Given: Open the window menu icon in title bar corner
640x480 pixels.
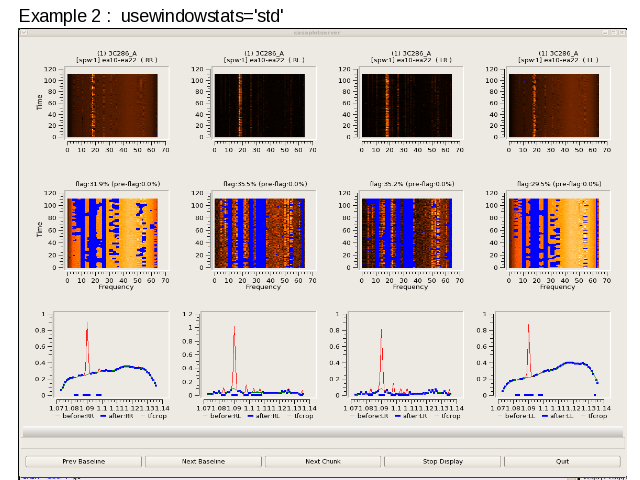Looking at the screenshot, I should click(24, 33).
